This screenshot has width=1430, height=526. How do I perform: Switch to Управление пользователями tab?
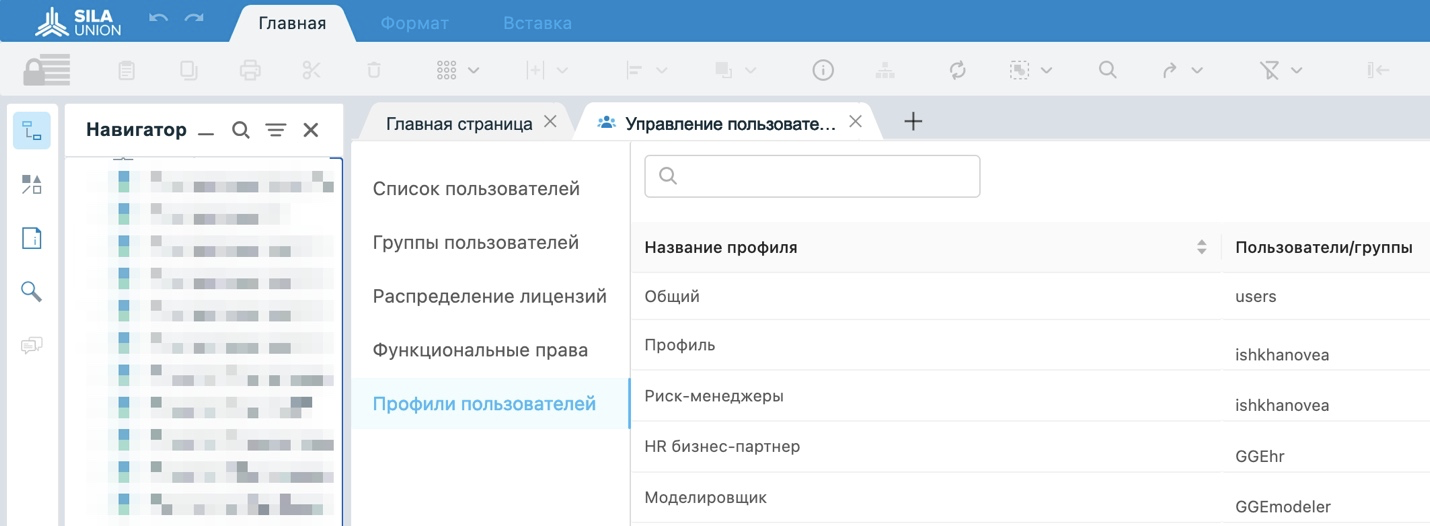click(729, 124)
